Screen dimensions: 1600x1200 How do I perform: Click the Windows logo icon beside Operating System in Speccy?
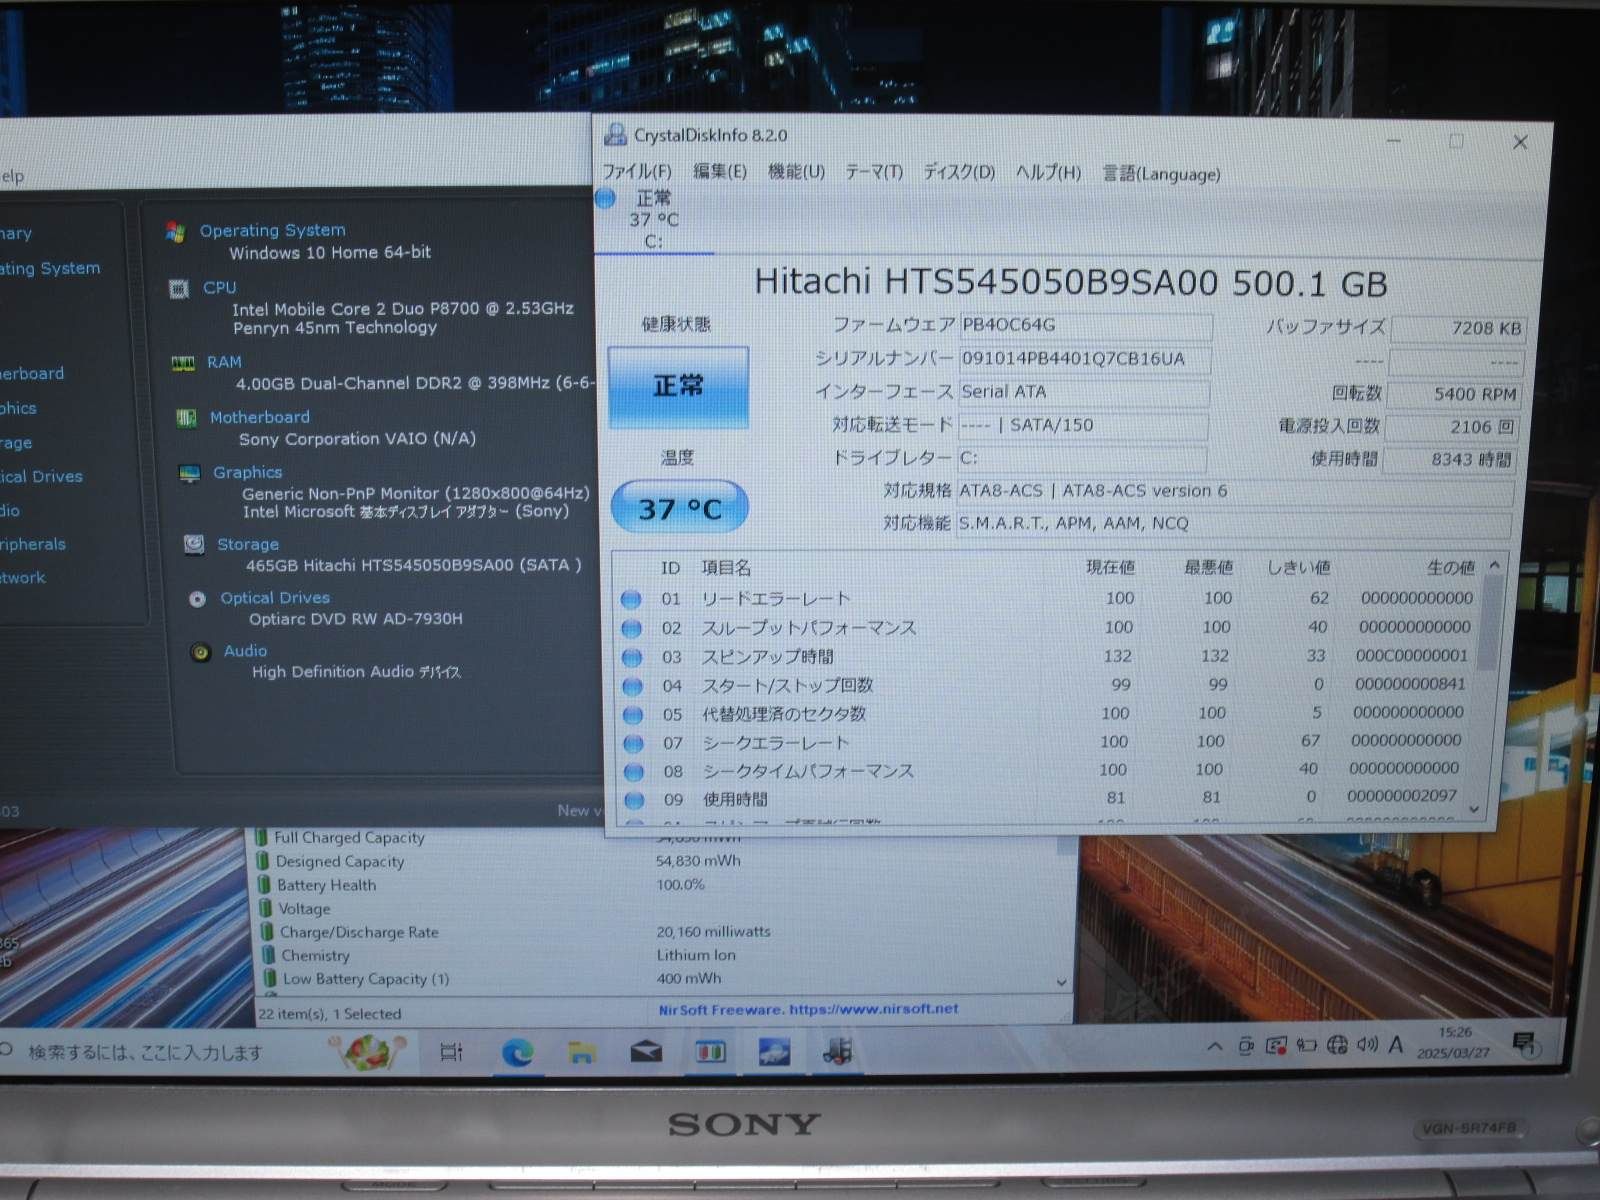click(175, 232)
